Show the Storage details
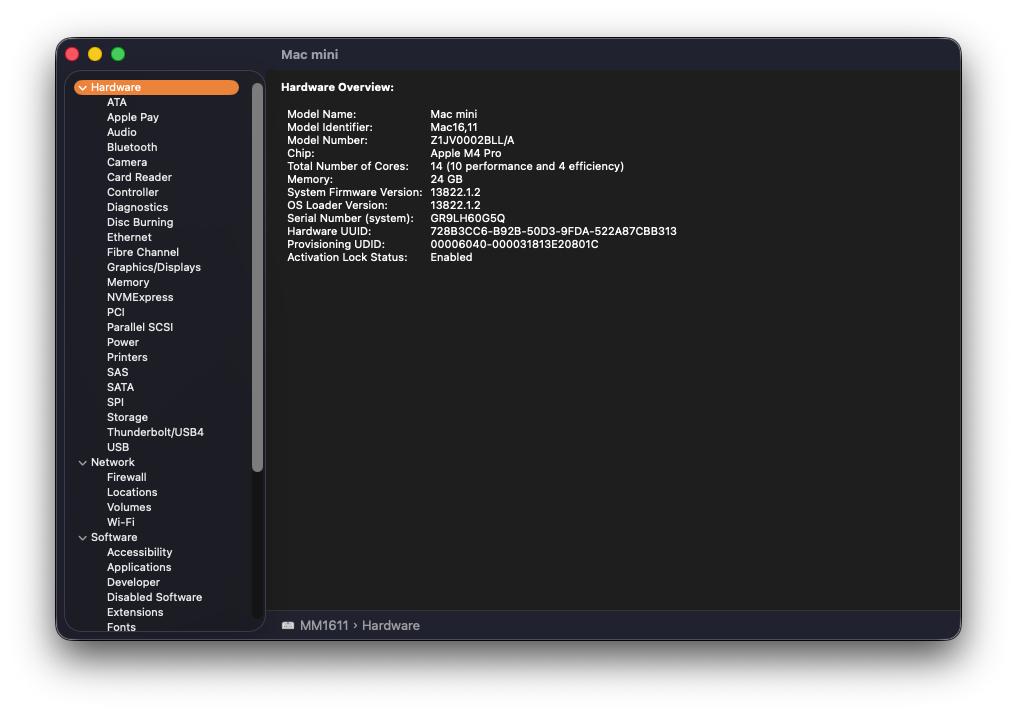Viewport: 1017px width, 714px height. (127, 417)
